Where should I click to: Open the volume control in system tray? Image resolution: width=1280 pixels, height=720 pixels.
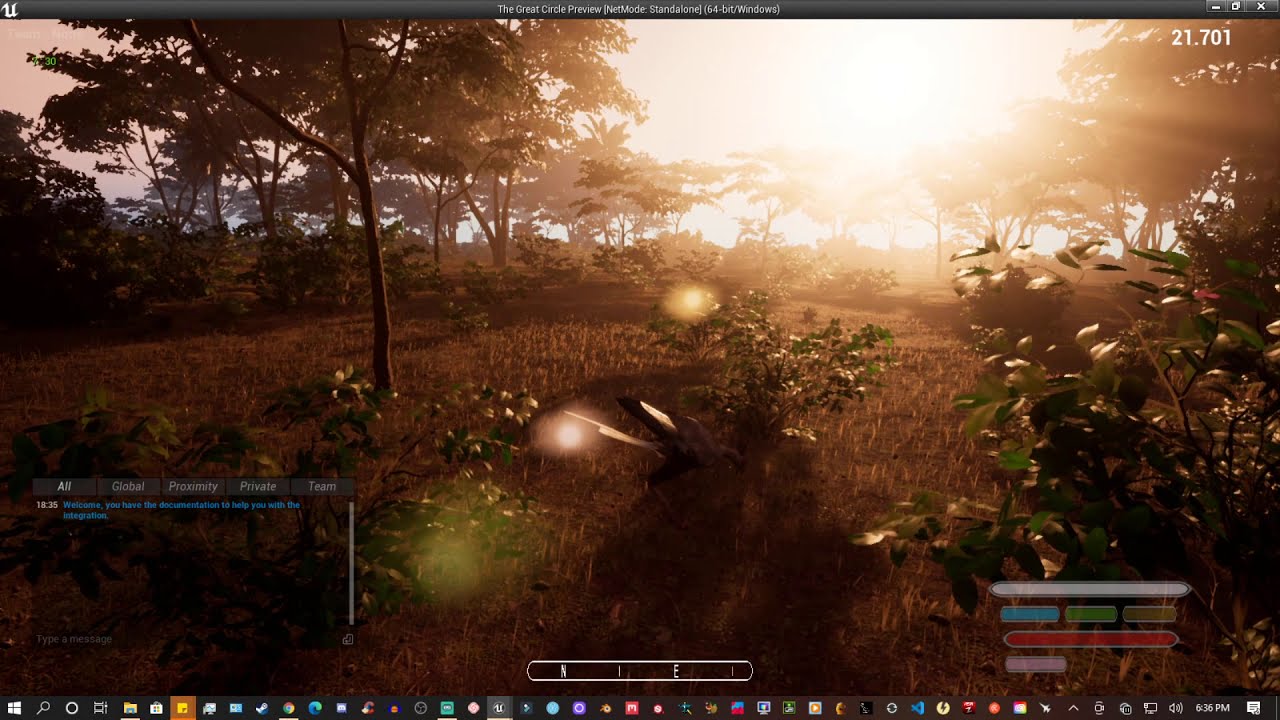tap(1175, 708)
